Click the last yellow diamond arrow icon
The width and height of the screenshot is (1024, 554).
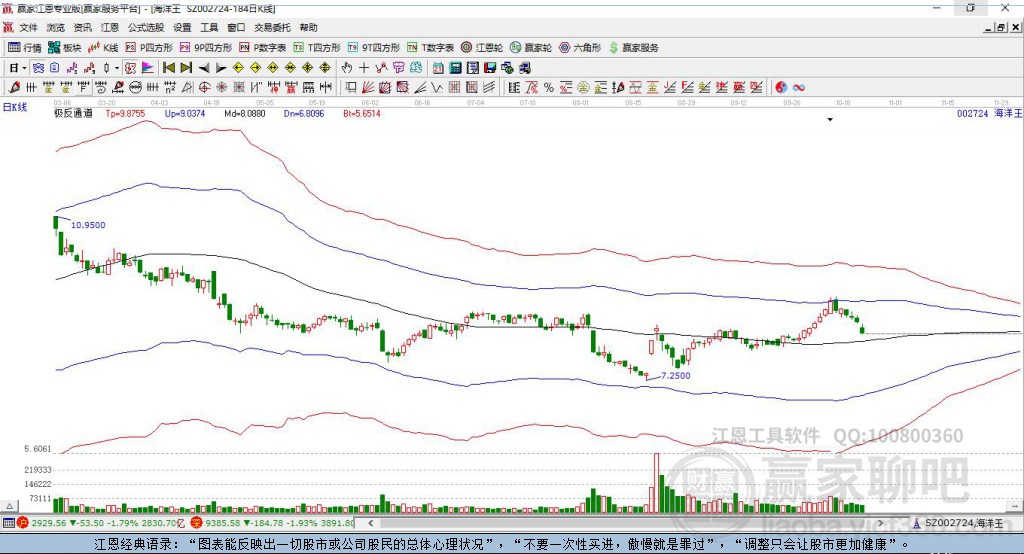325,68
